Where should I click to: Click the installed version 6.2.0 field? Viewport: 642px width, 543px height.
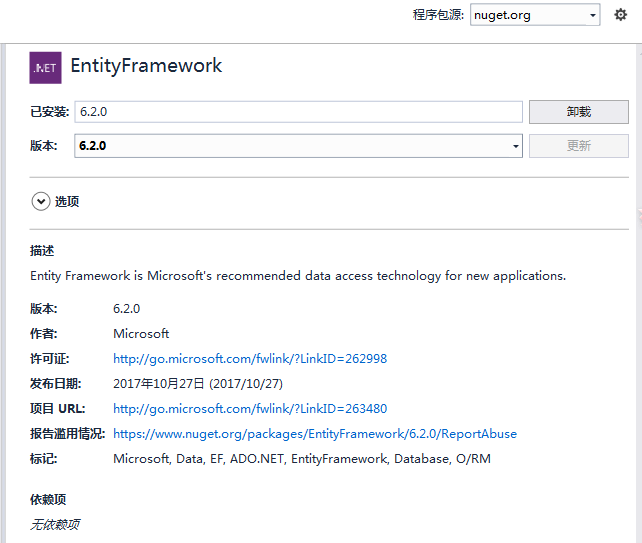pos(298,112)
